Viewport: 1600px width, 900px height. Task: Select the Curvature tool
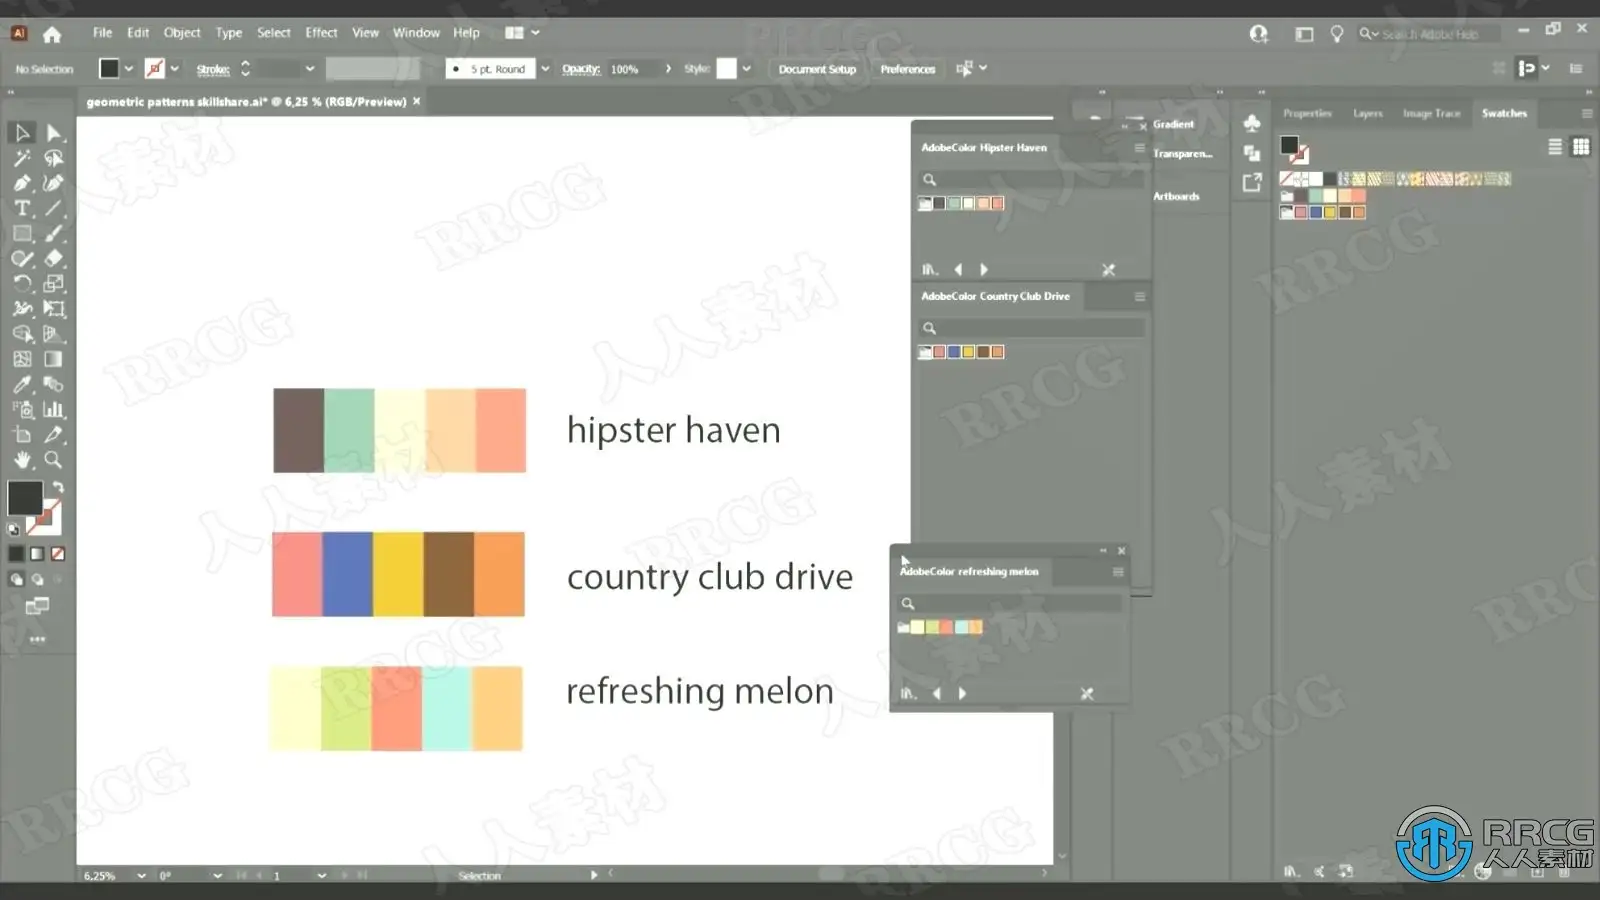[54, 183]
